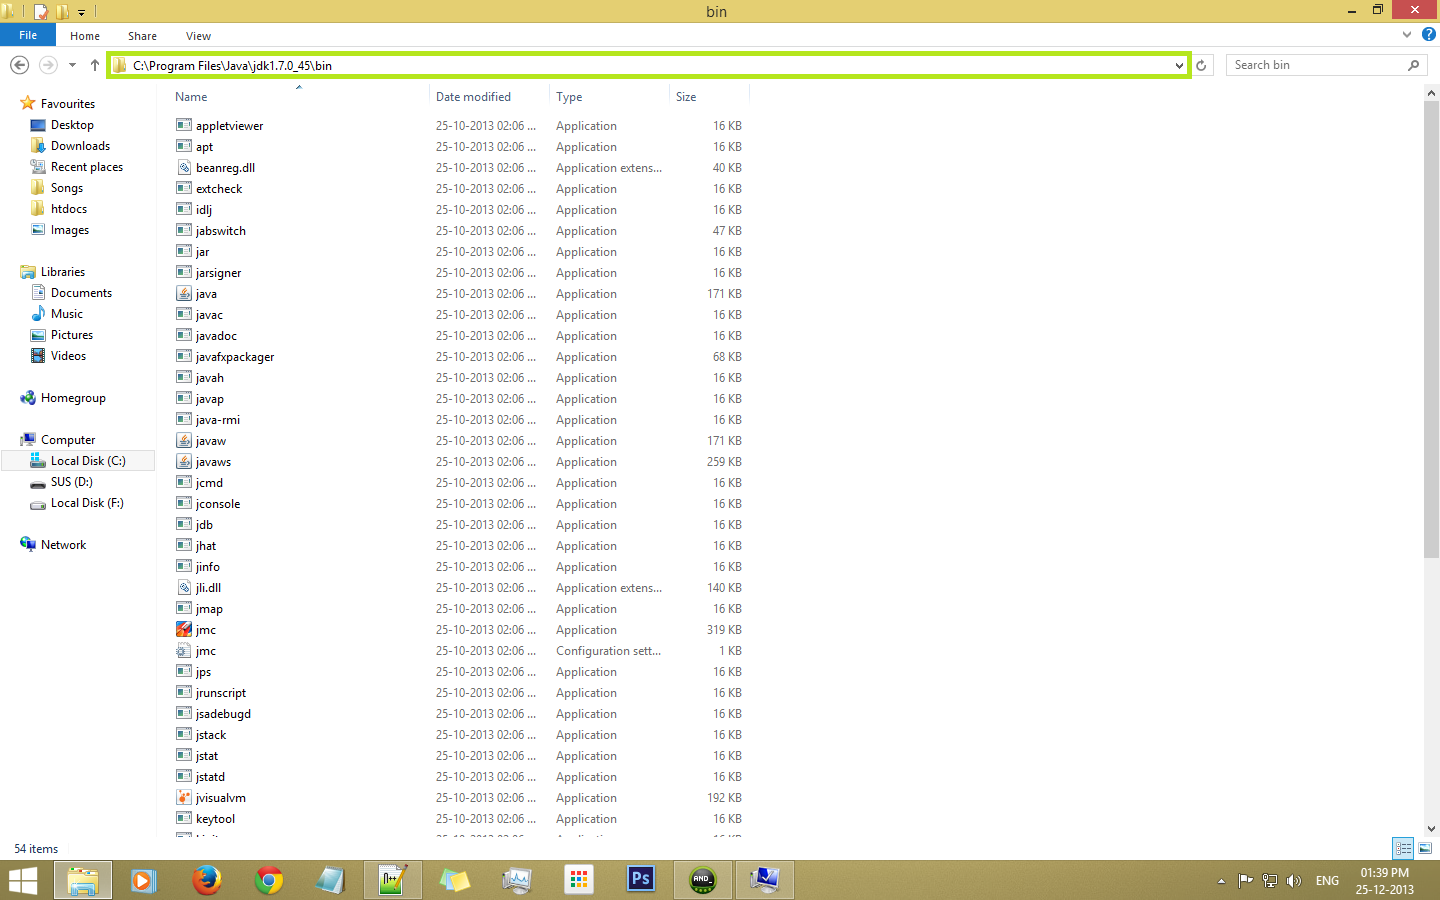Open Documents library

[81, 293]
